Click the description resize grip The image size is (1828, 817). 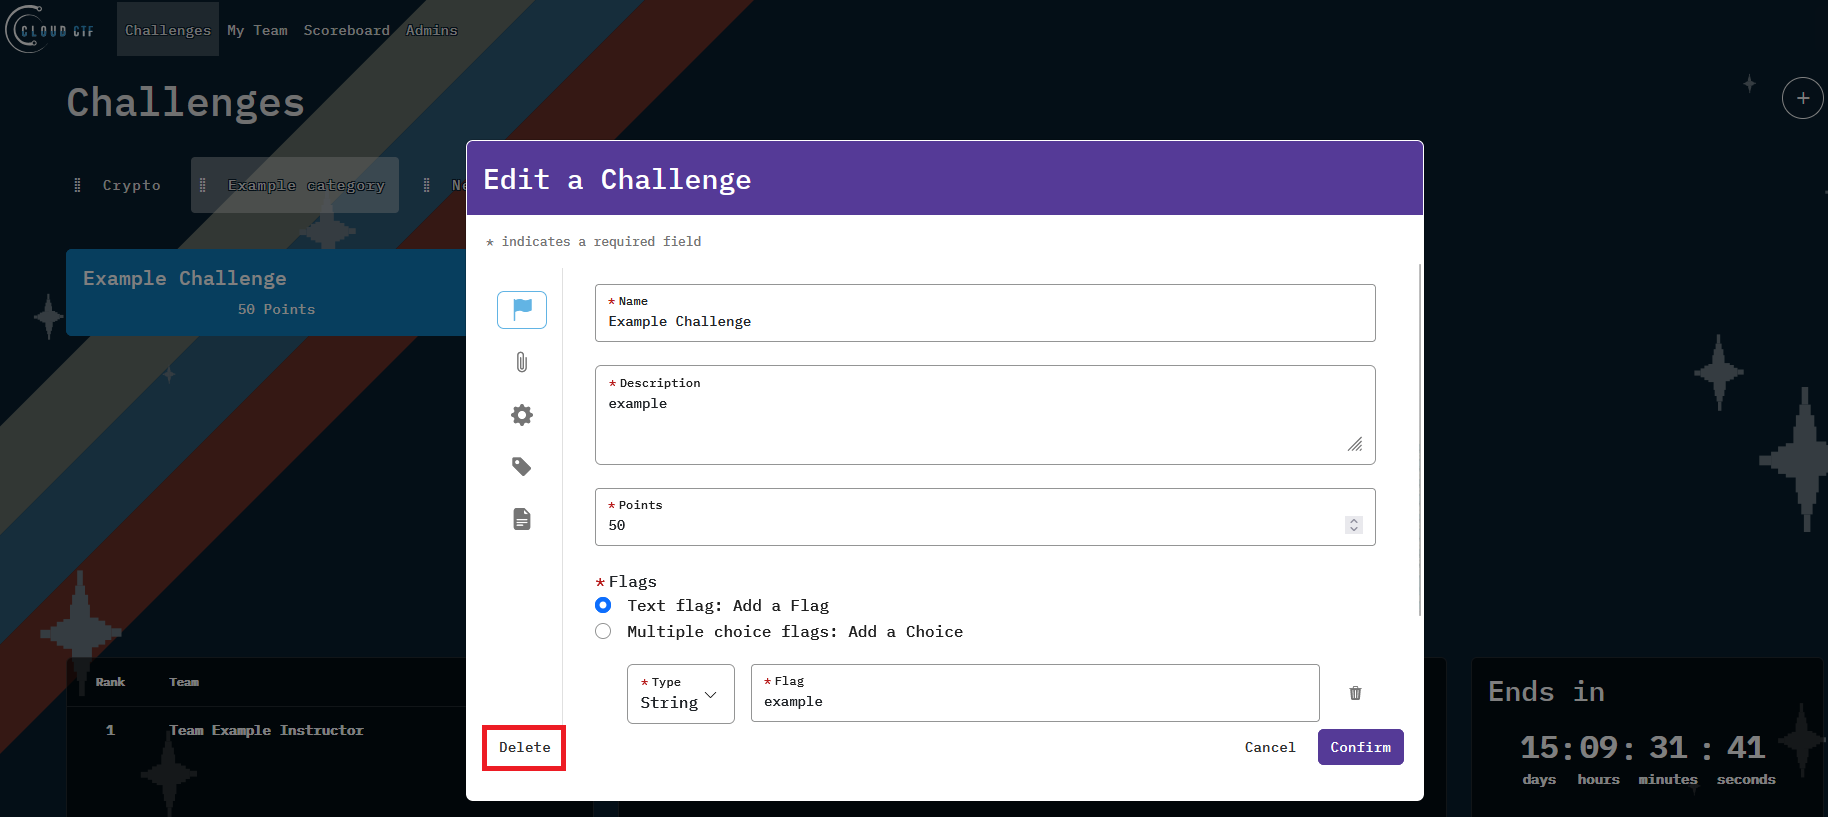(1355, 444)
